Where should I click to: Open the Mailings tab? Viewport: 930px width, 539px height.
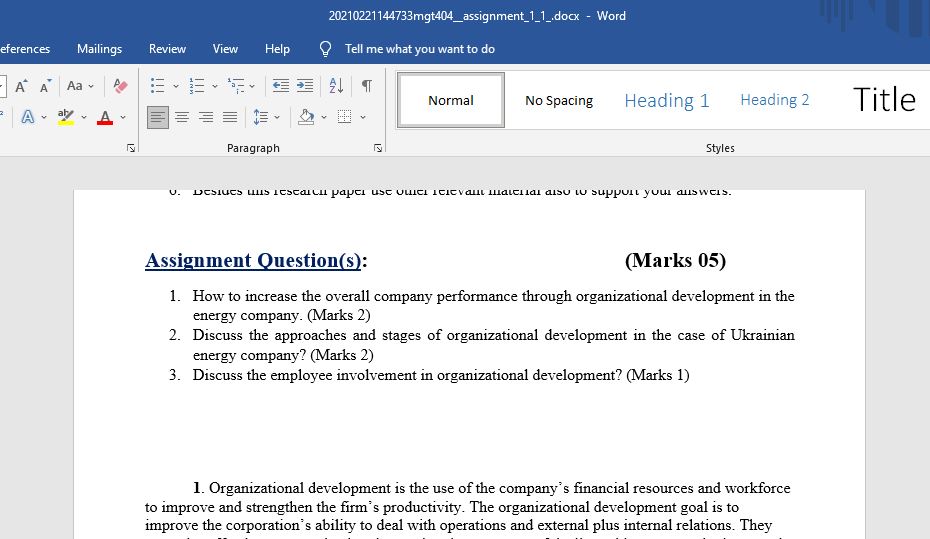coord(100,49)
